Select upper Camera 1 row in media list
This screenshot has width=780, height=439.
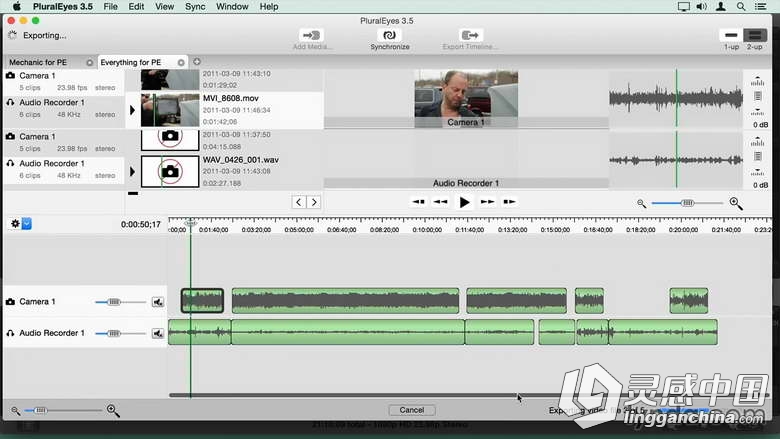pos(64,82)
